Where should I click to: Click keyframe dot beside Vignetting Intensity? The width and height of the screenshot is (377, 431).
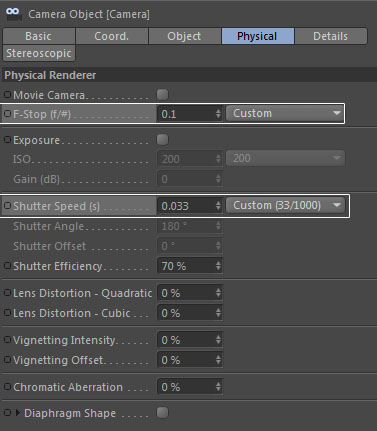[7, 340]
